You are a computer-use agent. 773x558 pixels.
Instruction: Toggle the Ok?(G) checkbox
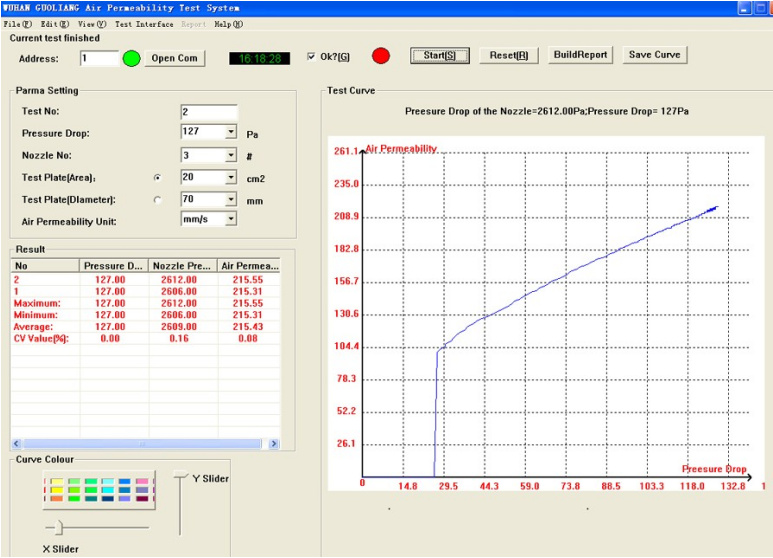click(311, 56)
